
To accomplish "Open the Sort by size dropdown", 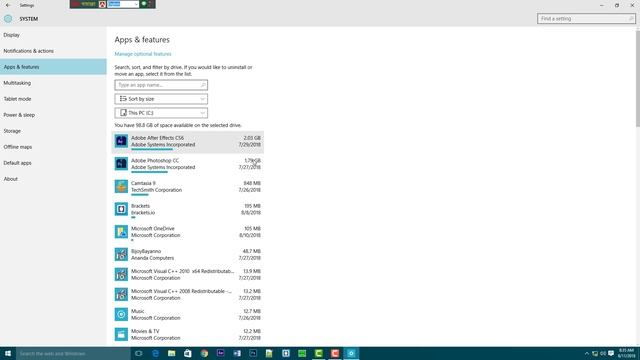I will click(161, 99).
